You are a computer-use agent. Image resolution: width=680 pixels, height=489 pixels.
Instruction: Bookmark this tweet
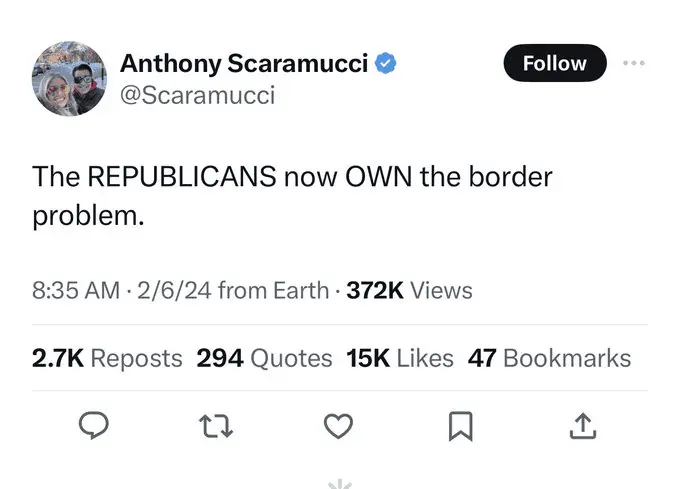(x=460, y=427)
